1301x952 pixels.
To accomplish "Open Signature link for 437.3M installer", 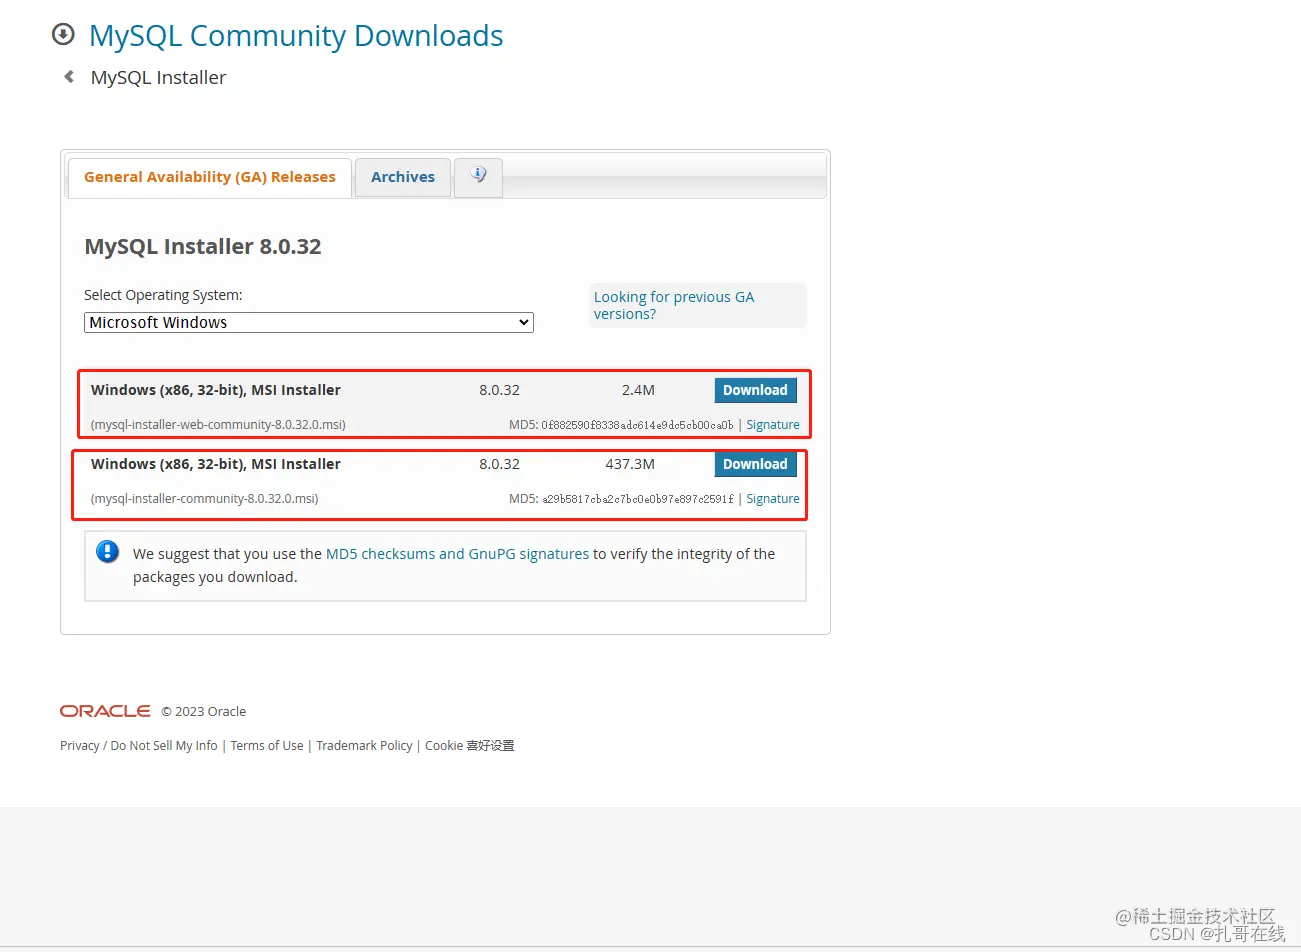I will (x=773, y=499).
